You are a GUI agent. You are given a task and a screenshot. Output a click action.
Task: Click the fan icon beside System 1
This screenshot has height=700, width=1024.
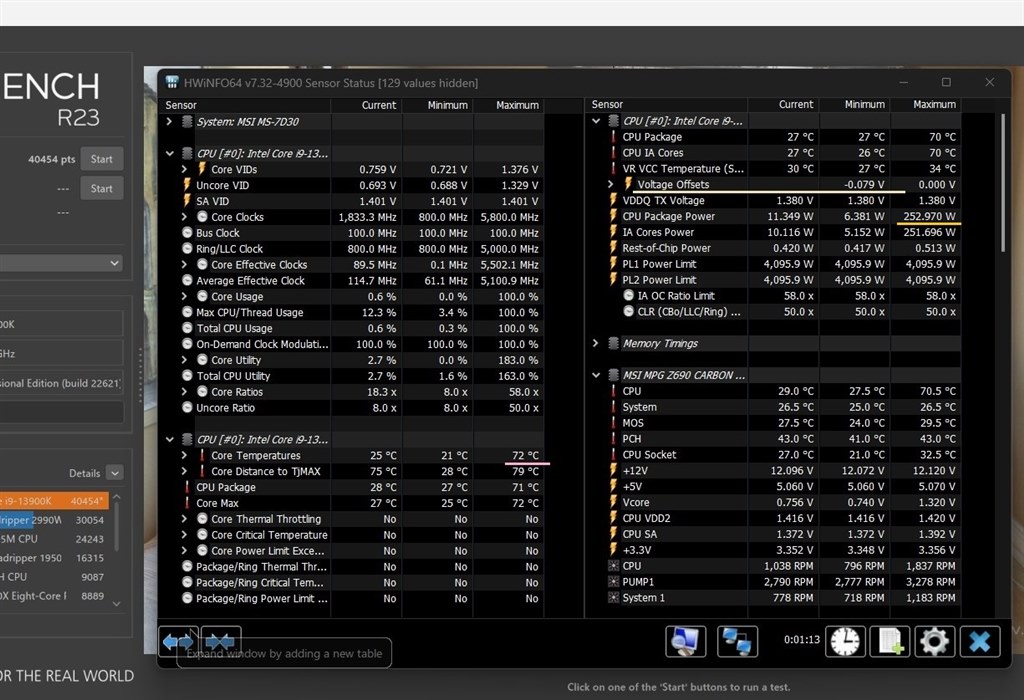613,597
